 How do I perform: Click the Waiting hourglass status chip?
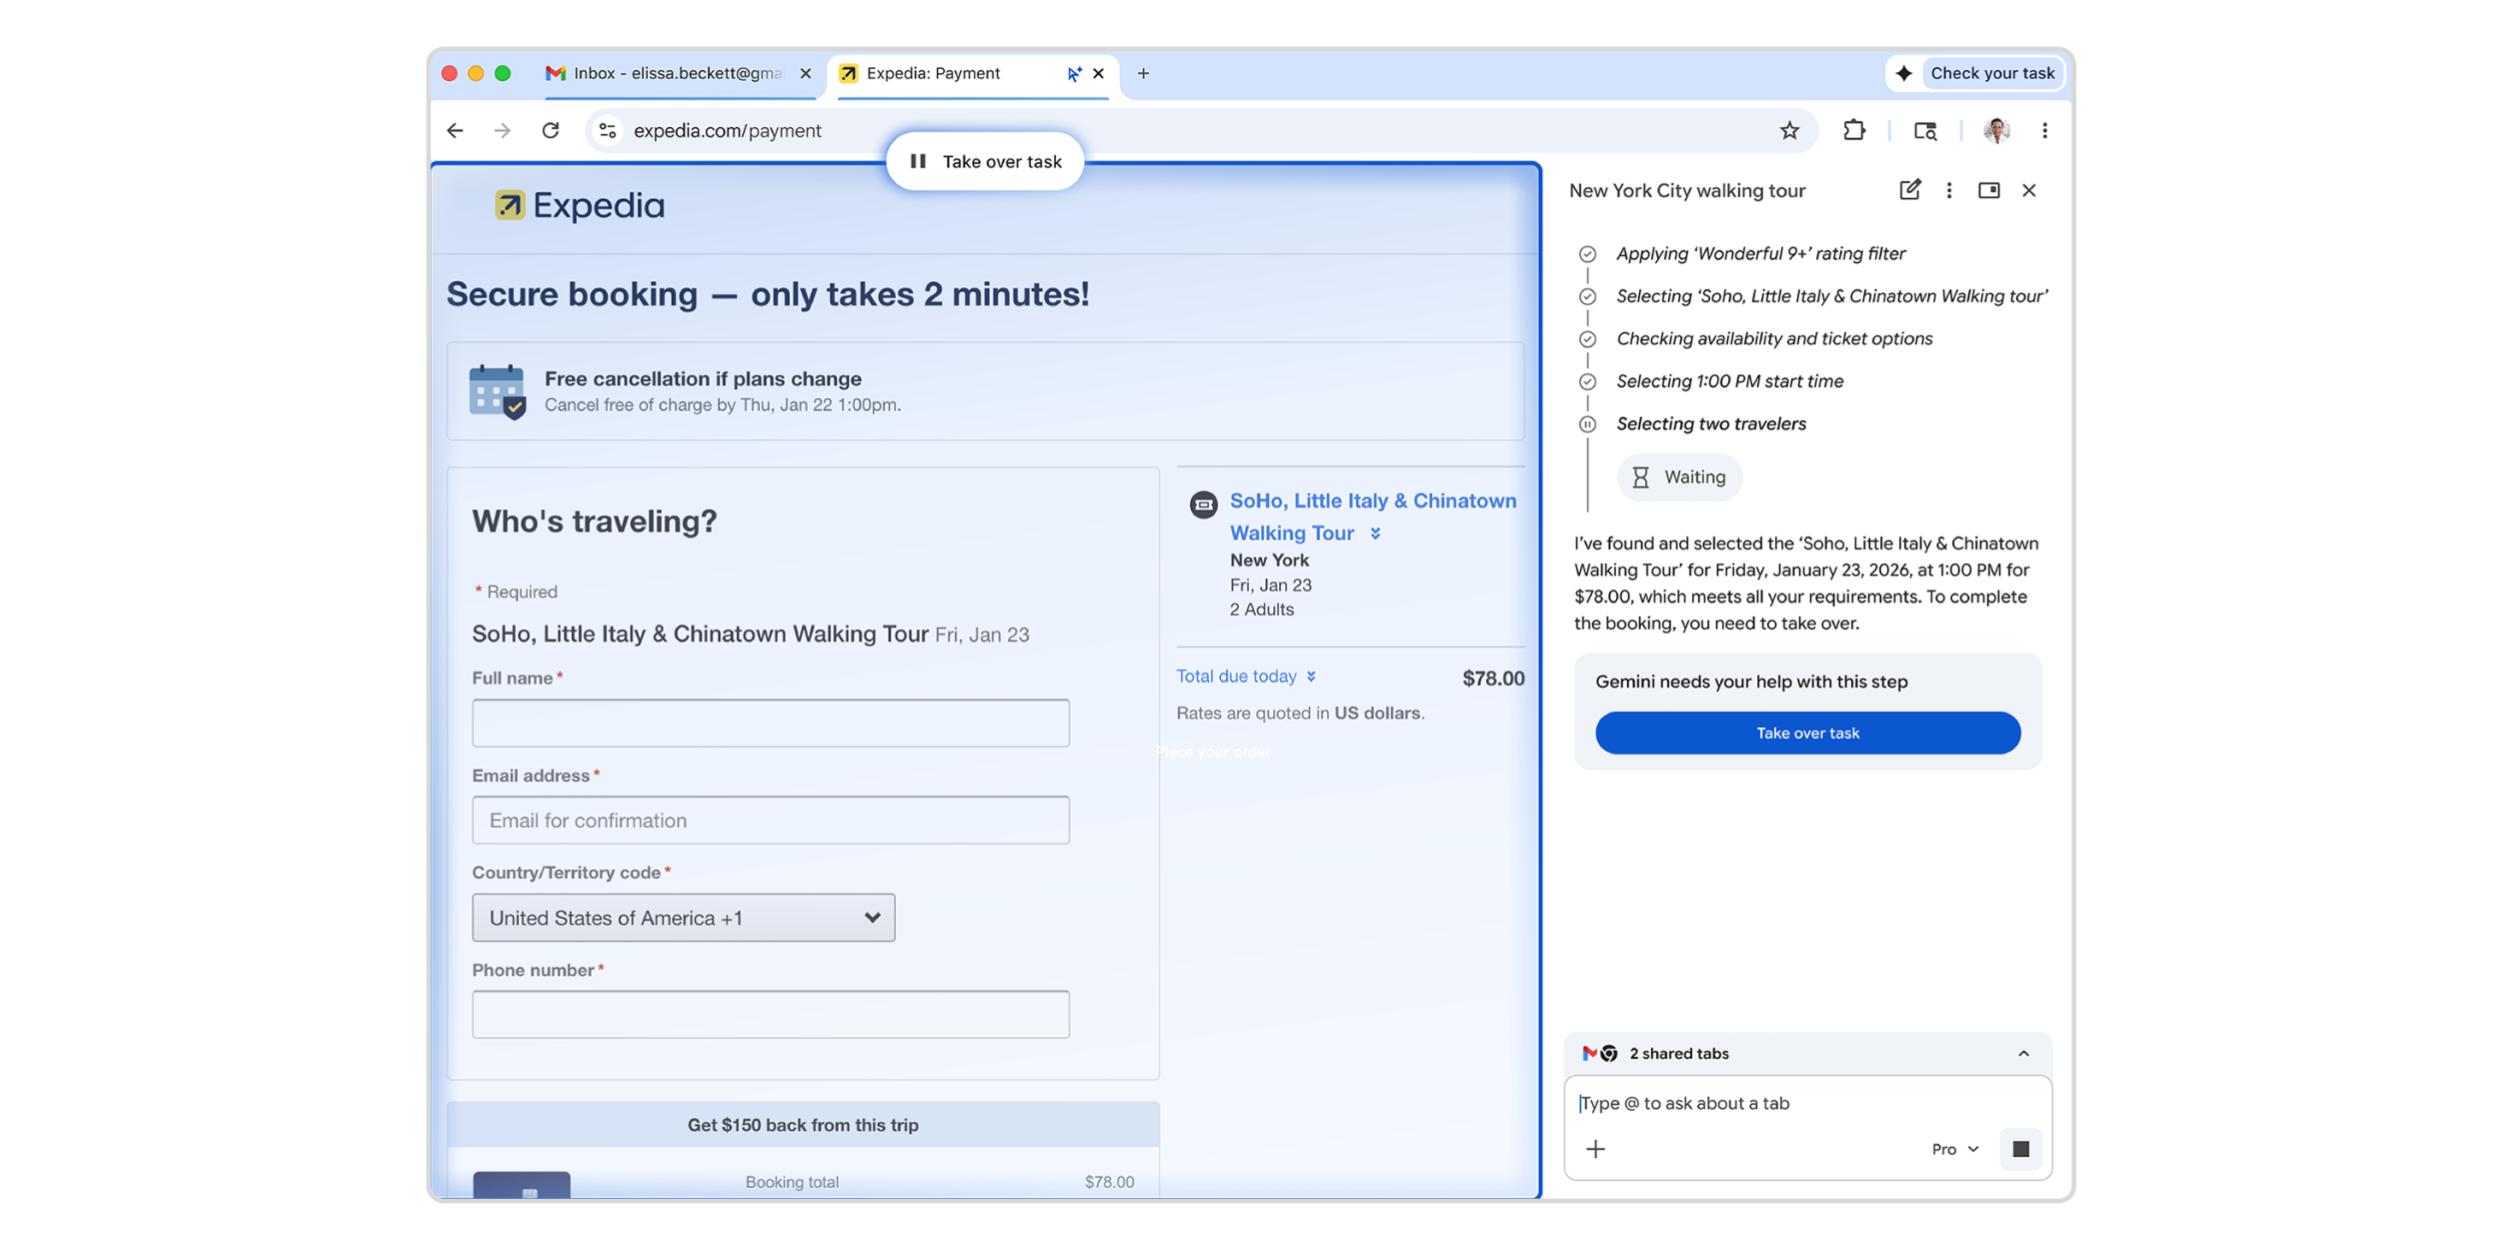pos(1679,477)
